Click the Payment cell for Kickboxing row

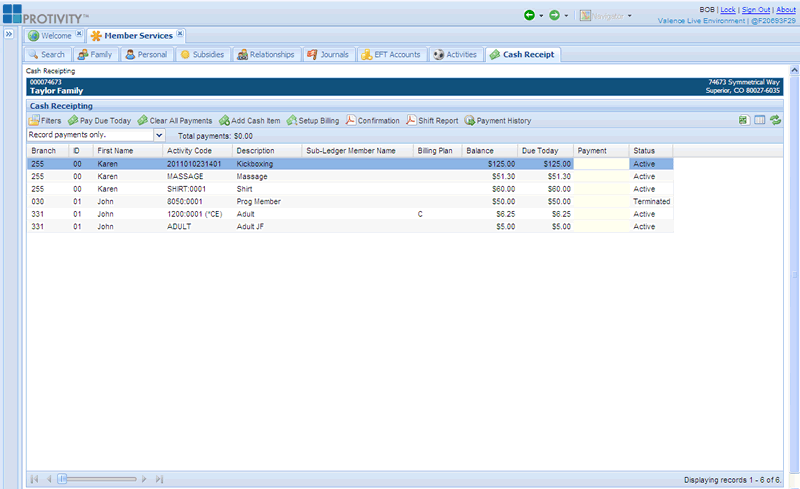(602, 163)
